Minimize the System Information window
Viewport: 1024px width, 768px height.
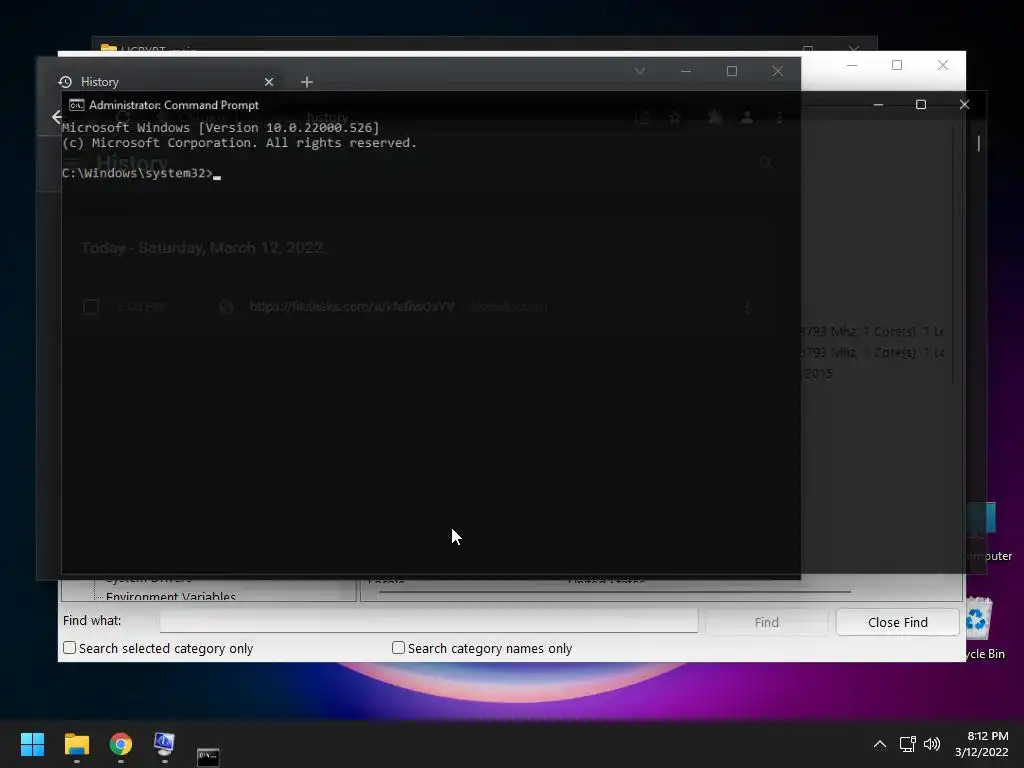point(852,65)
